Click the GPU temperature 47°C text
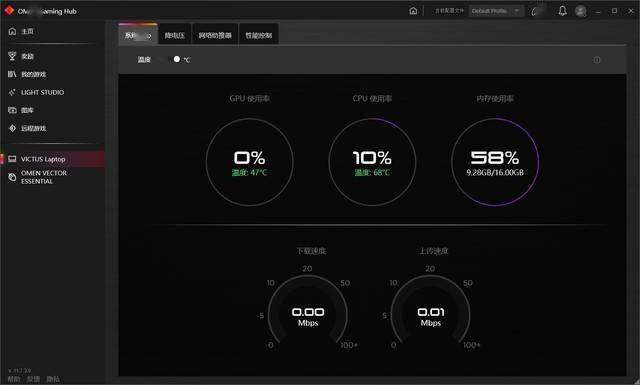640x385 pixels. (249, 173)
